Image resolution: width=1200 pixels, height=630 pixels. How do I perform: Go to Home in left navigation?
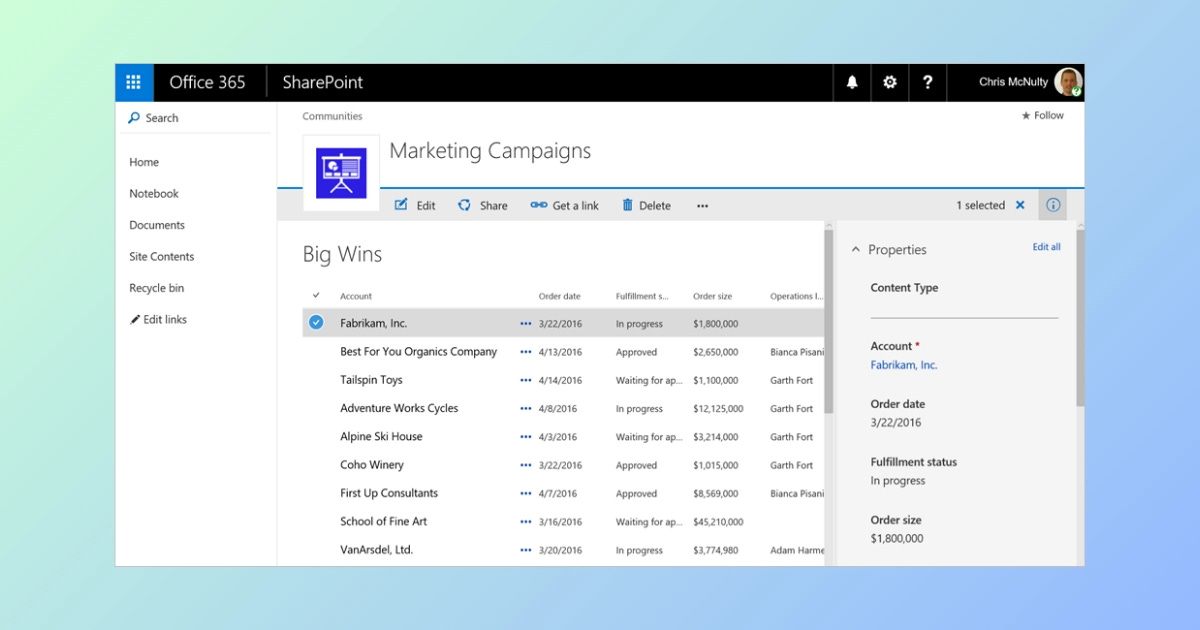(x=144, y=162)
